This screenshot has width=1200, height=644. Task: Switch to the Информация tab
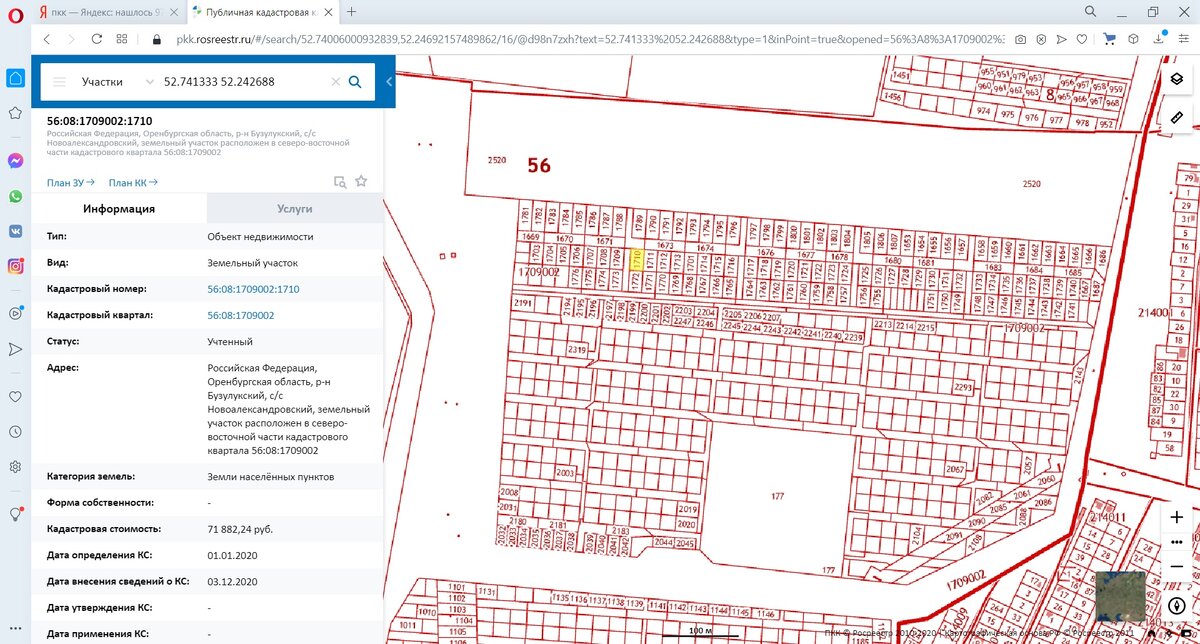tap(119, 208)
